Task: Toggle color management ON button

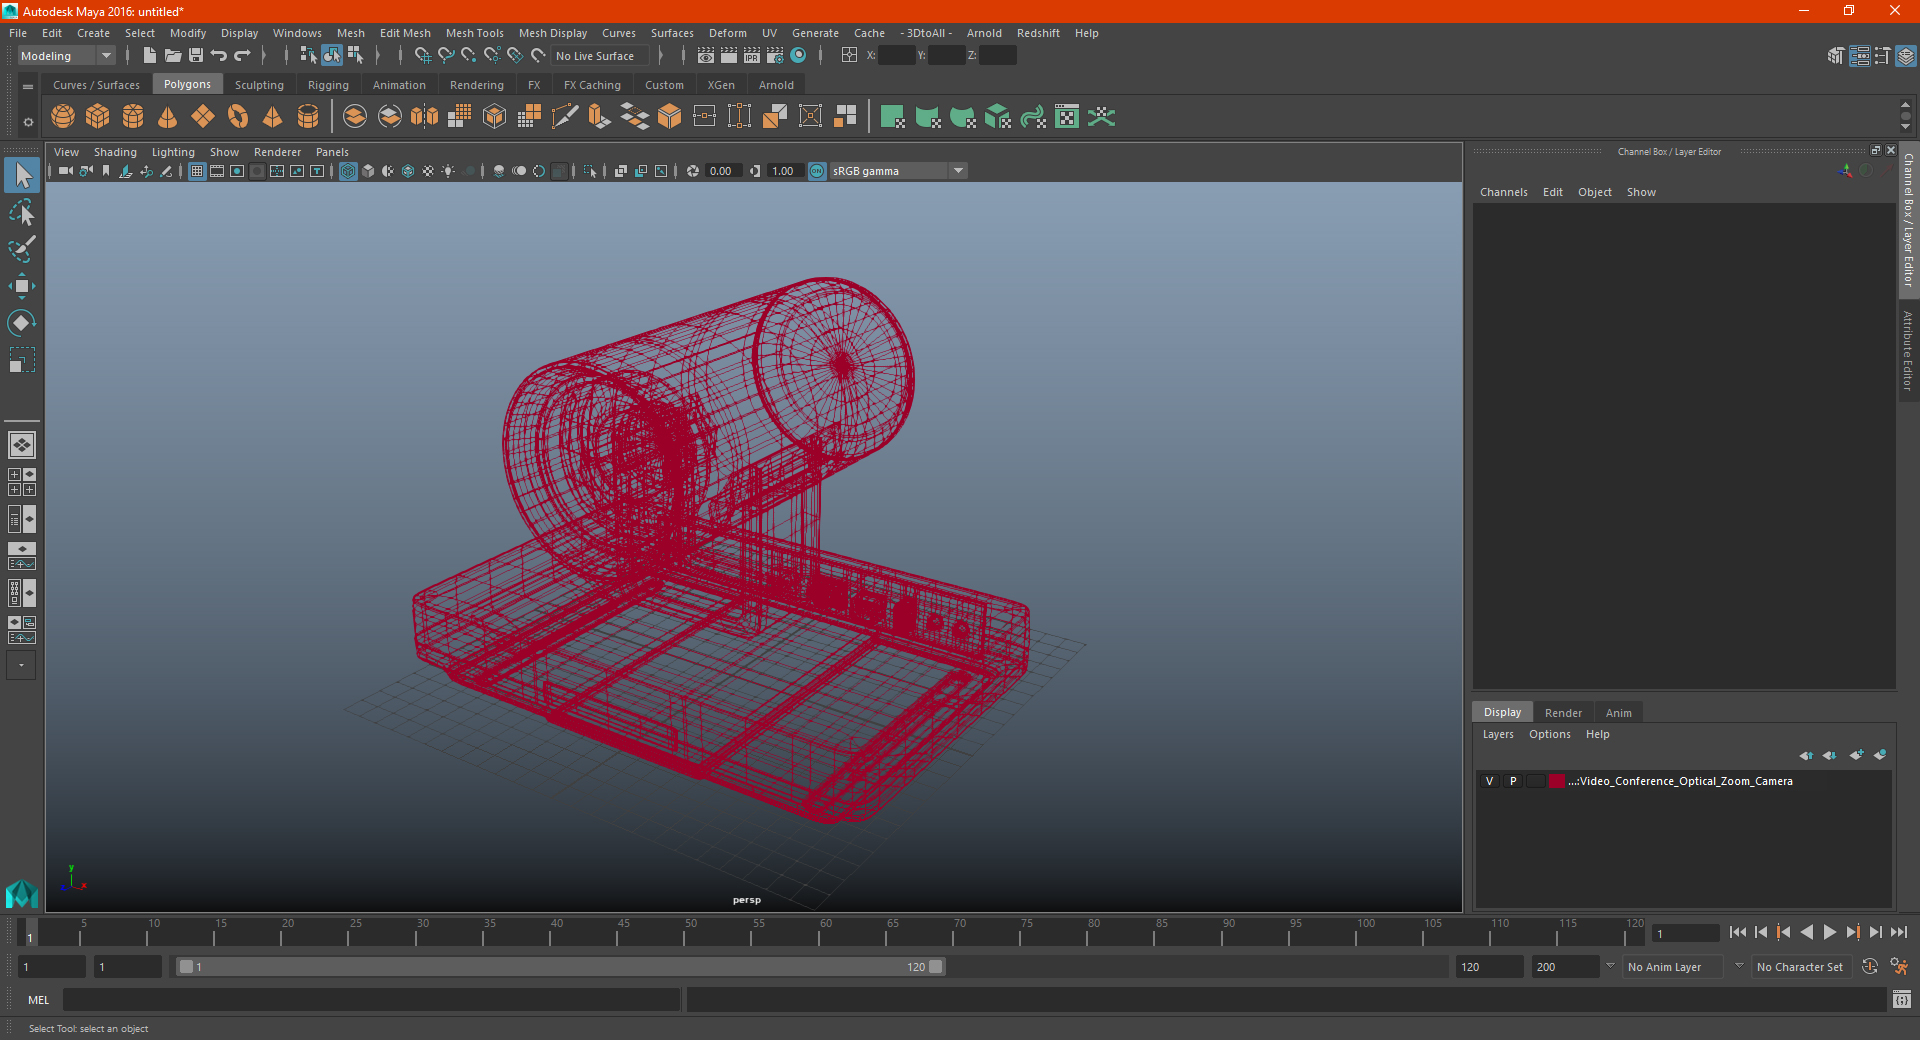Action: coord(817,171)
